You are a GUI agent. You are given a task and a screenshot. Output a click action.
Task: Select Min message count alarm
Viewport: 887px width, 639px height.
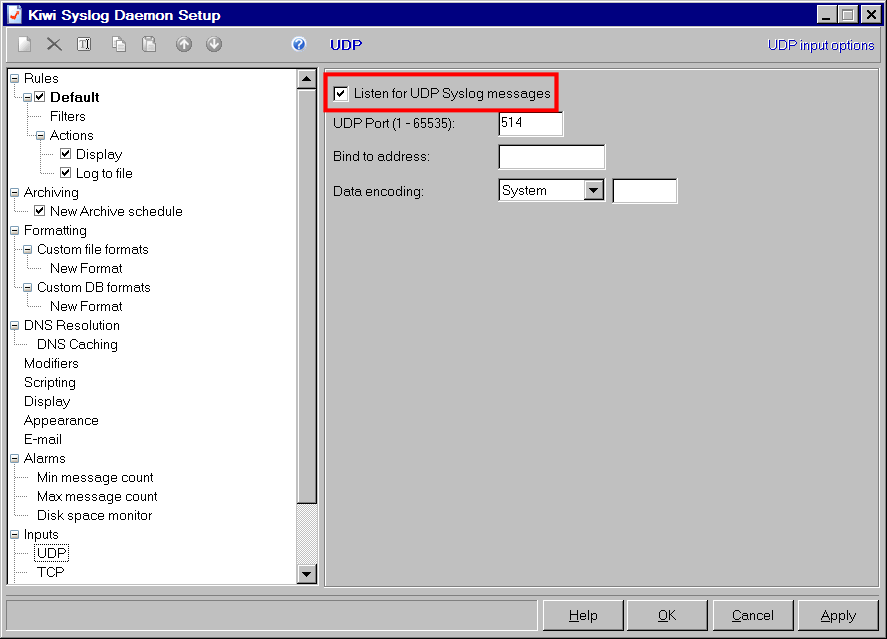95,477
